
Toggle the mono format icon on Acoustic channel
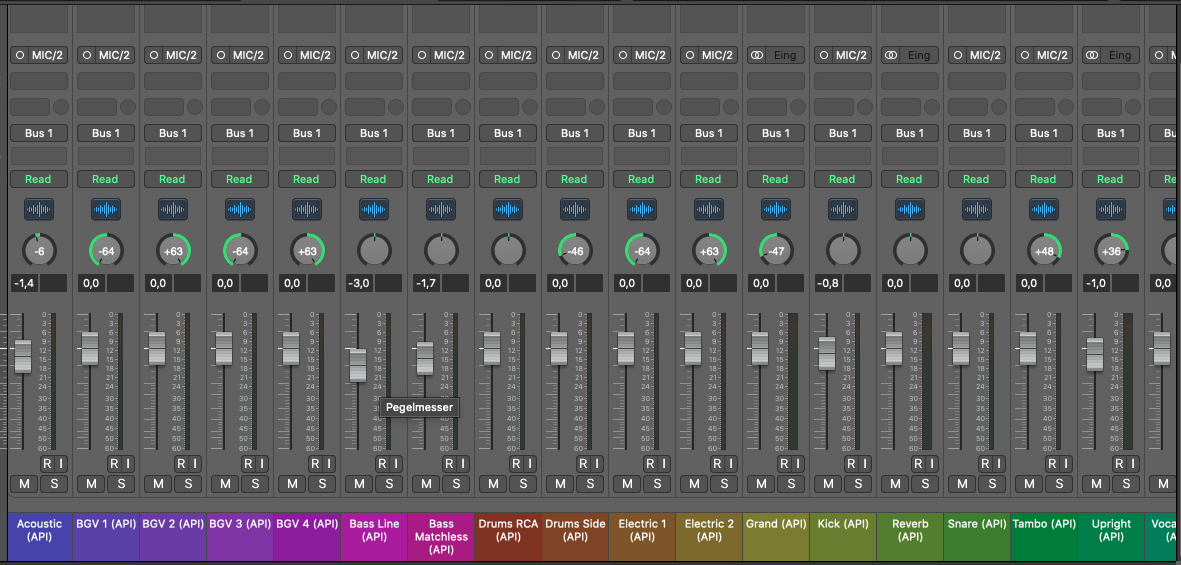pos(20,55)
